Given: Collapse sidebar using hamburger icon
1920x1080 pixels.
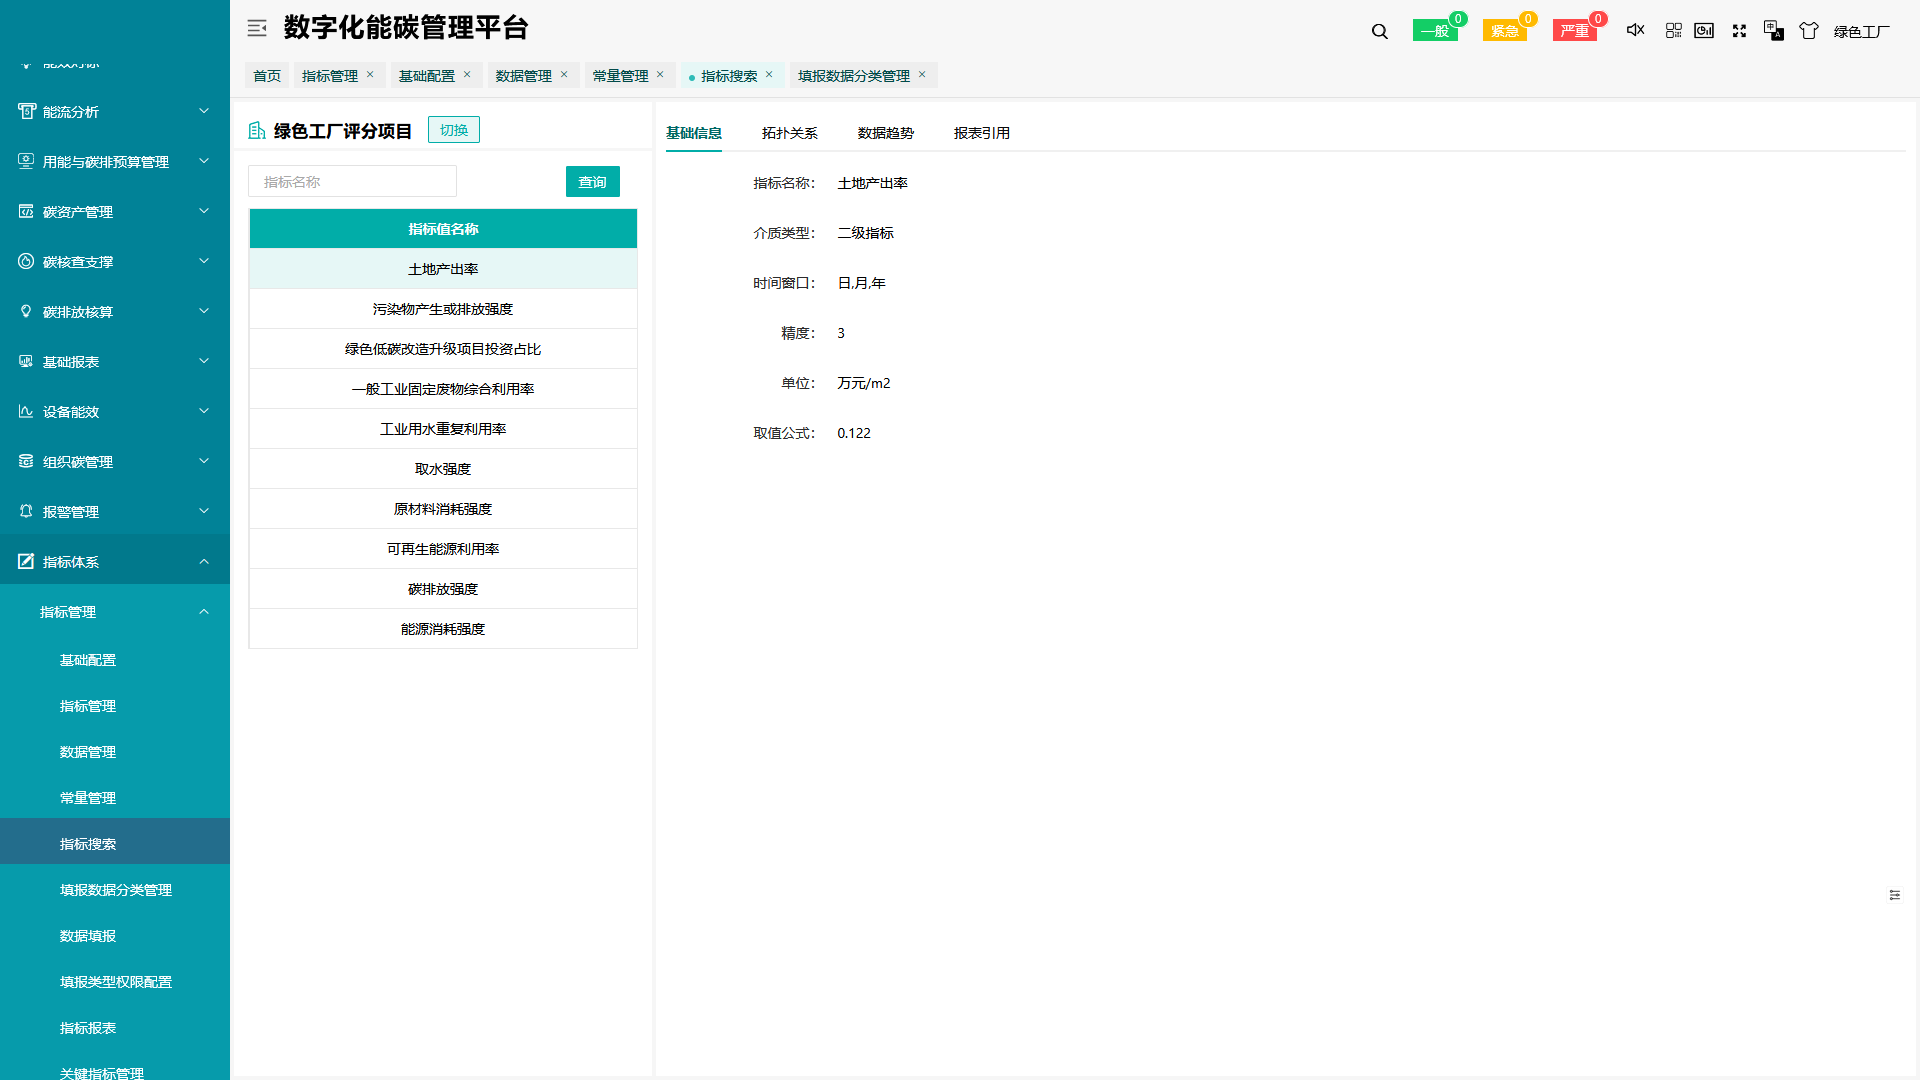Looking at the screenshot, I should (x=257, y=28).
